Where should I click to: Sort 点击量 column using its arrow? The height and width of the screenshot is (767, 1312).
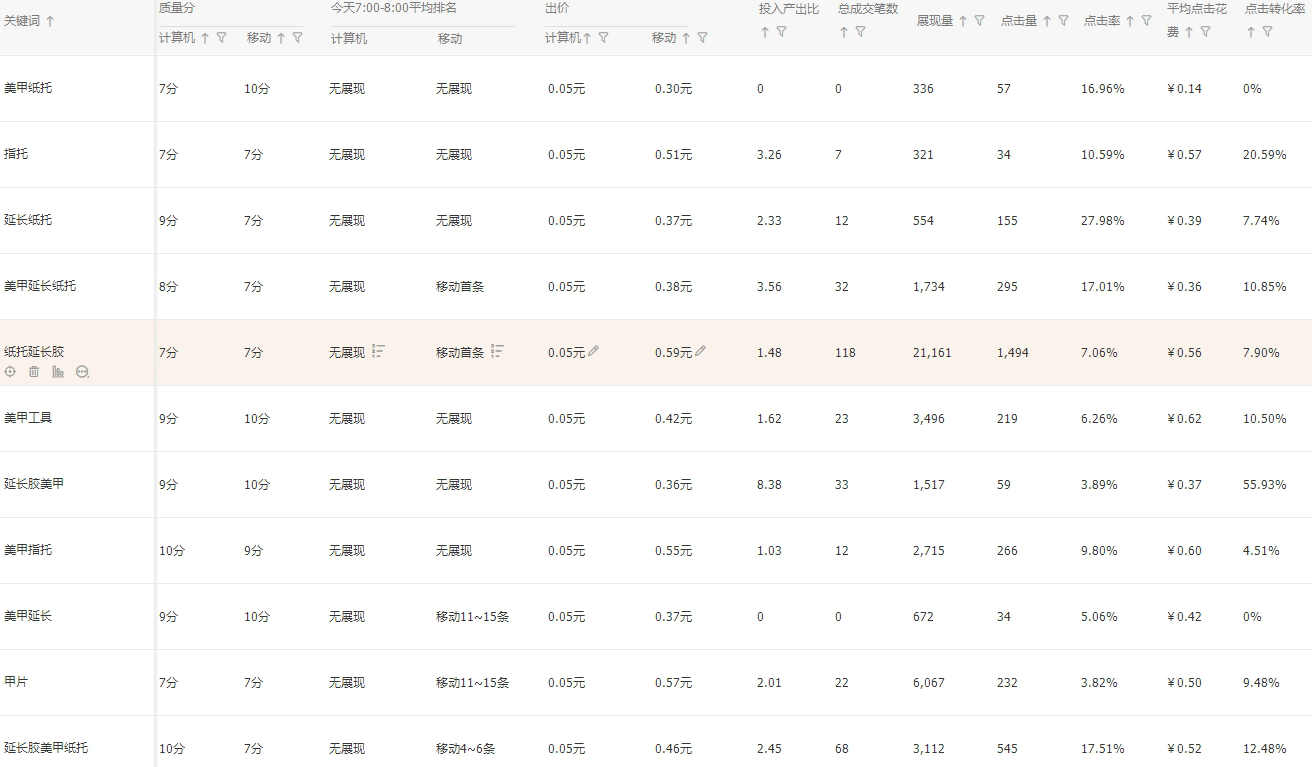1047,21
